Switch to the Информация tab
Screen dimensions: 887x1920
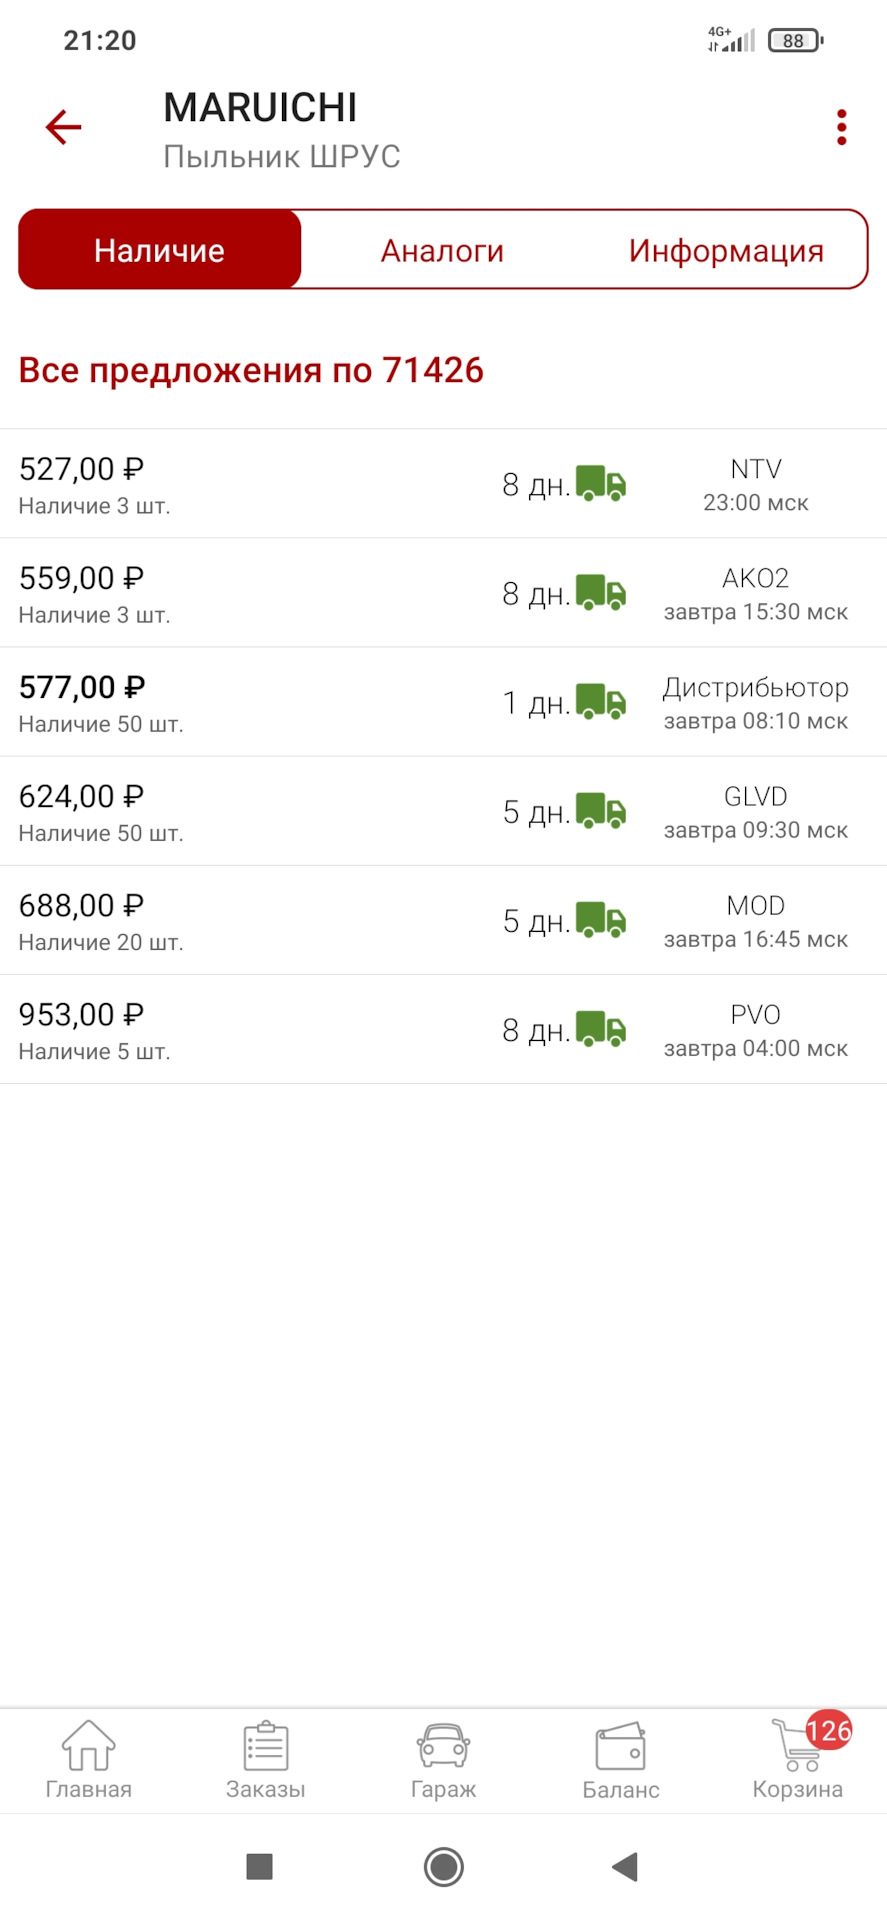726,250
